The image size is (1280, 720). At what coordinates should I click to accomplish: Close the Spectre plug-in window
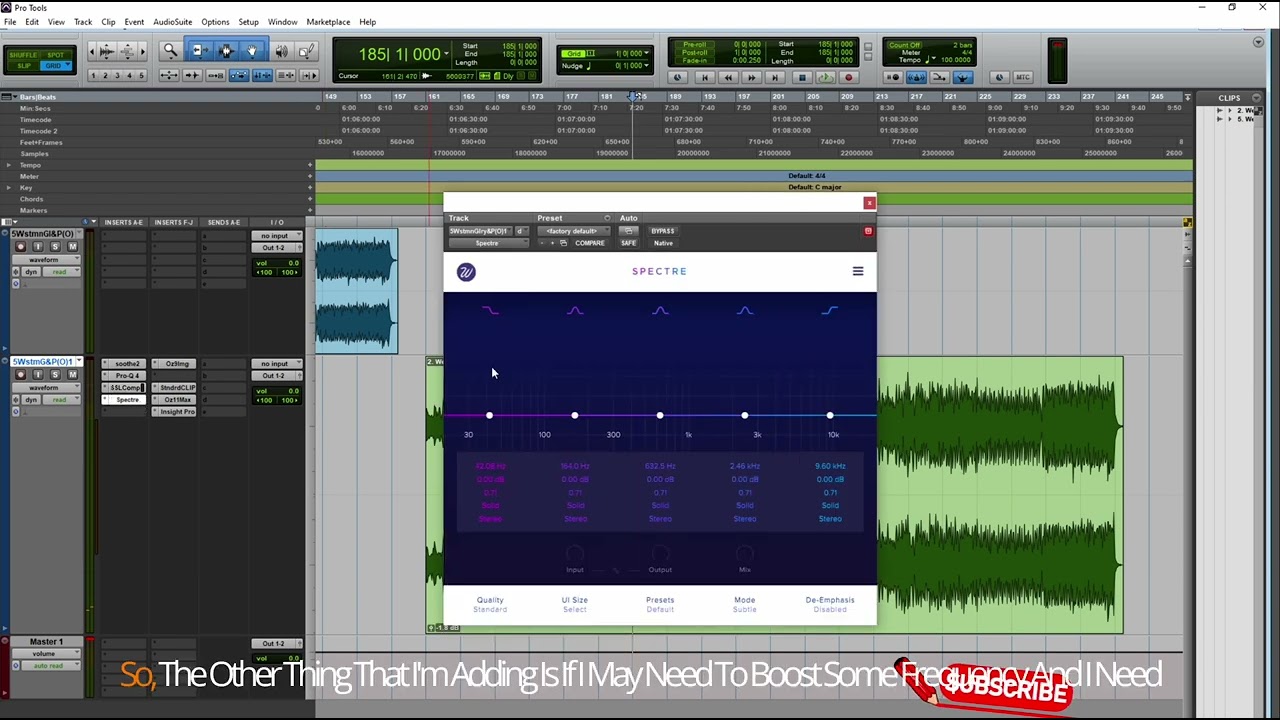coord(869,203)
